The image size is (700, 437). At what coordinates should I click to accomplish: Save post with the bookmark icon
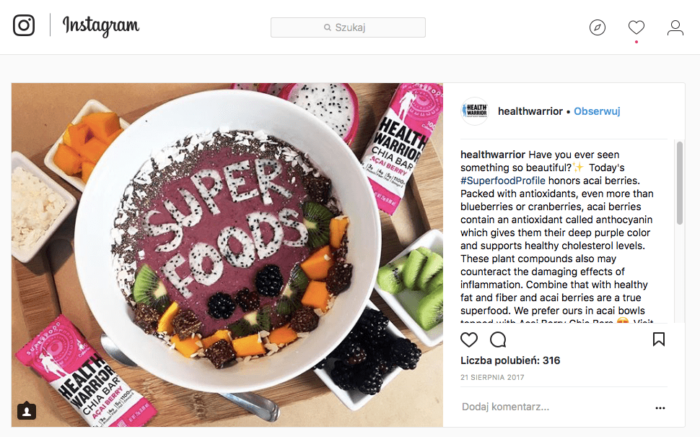[x=659, y=339]
